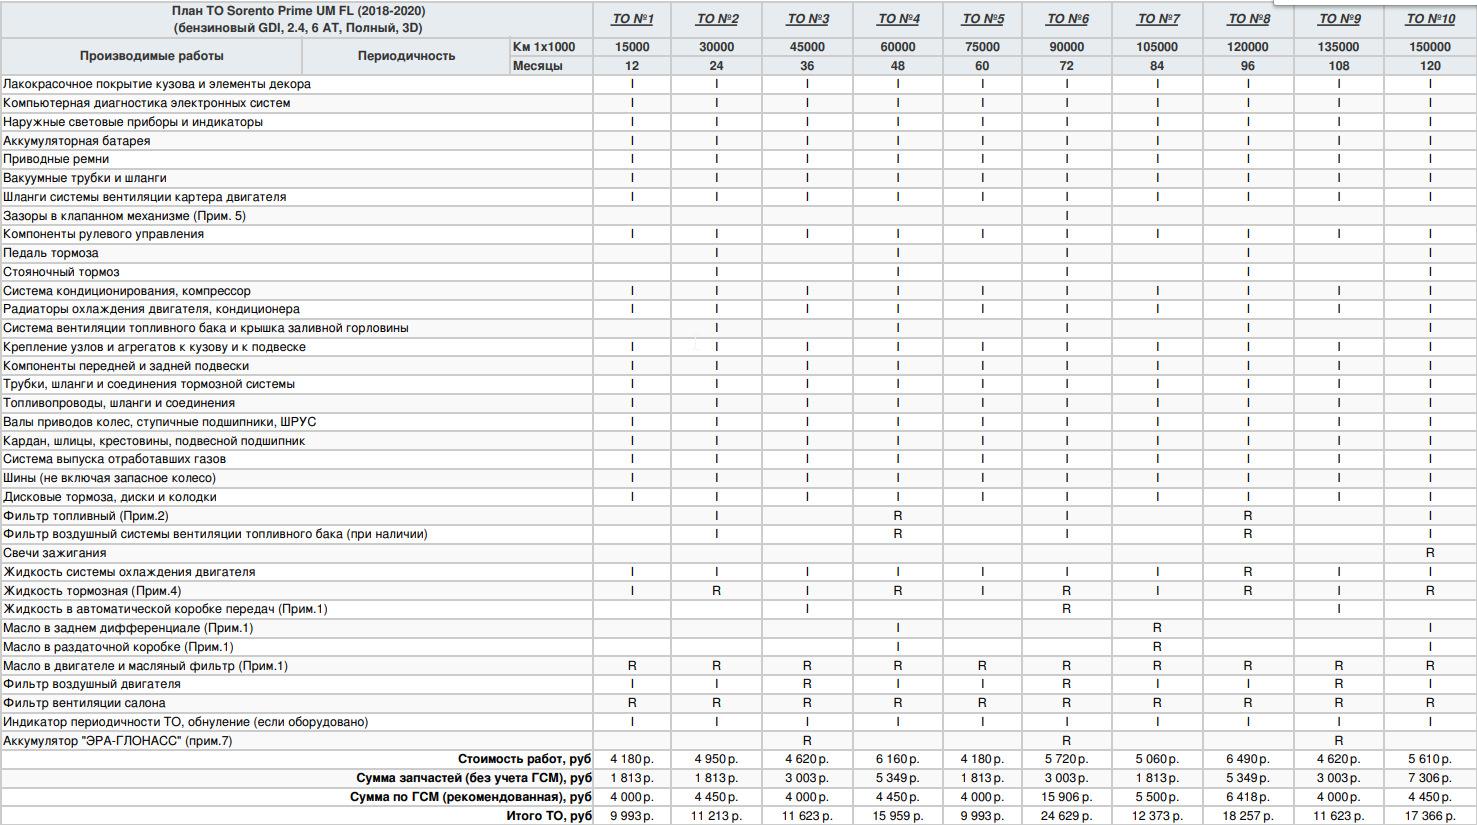Click the ТО №2 header link
Image resolution: width=1477 pixels, height=825 pixels.
tap(717, 19)
